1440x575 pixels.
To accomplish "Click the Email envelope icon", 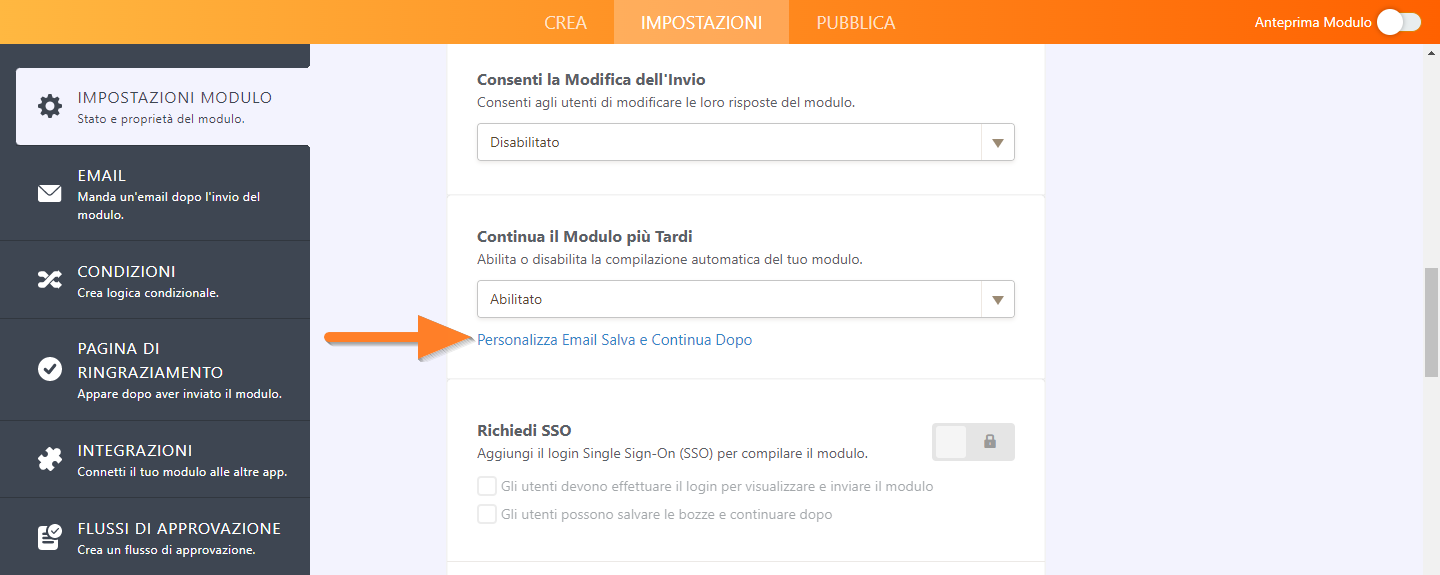I will (x=49, y=193).
